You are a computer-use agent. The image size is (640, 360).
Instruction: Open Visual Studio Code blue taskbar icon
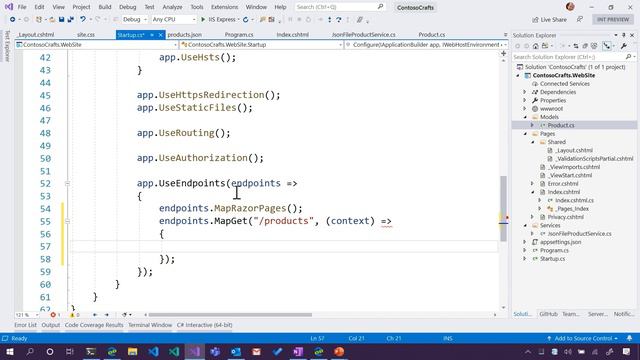pos(153,351)
